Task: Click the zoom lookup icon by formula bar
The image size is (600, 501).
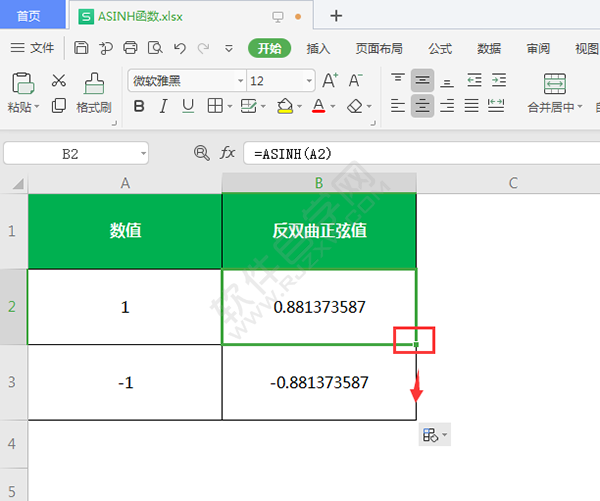Action: point(202,153)
